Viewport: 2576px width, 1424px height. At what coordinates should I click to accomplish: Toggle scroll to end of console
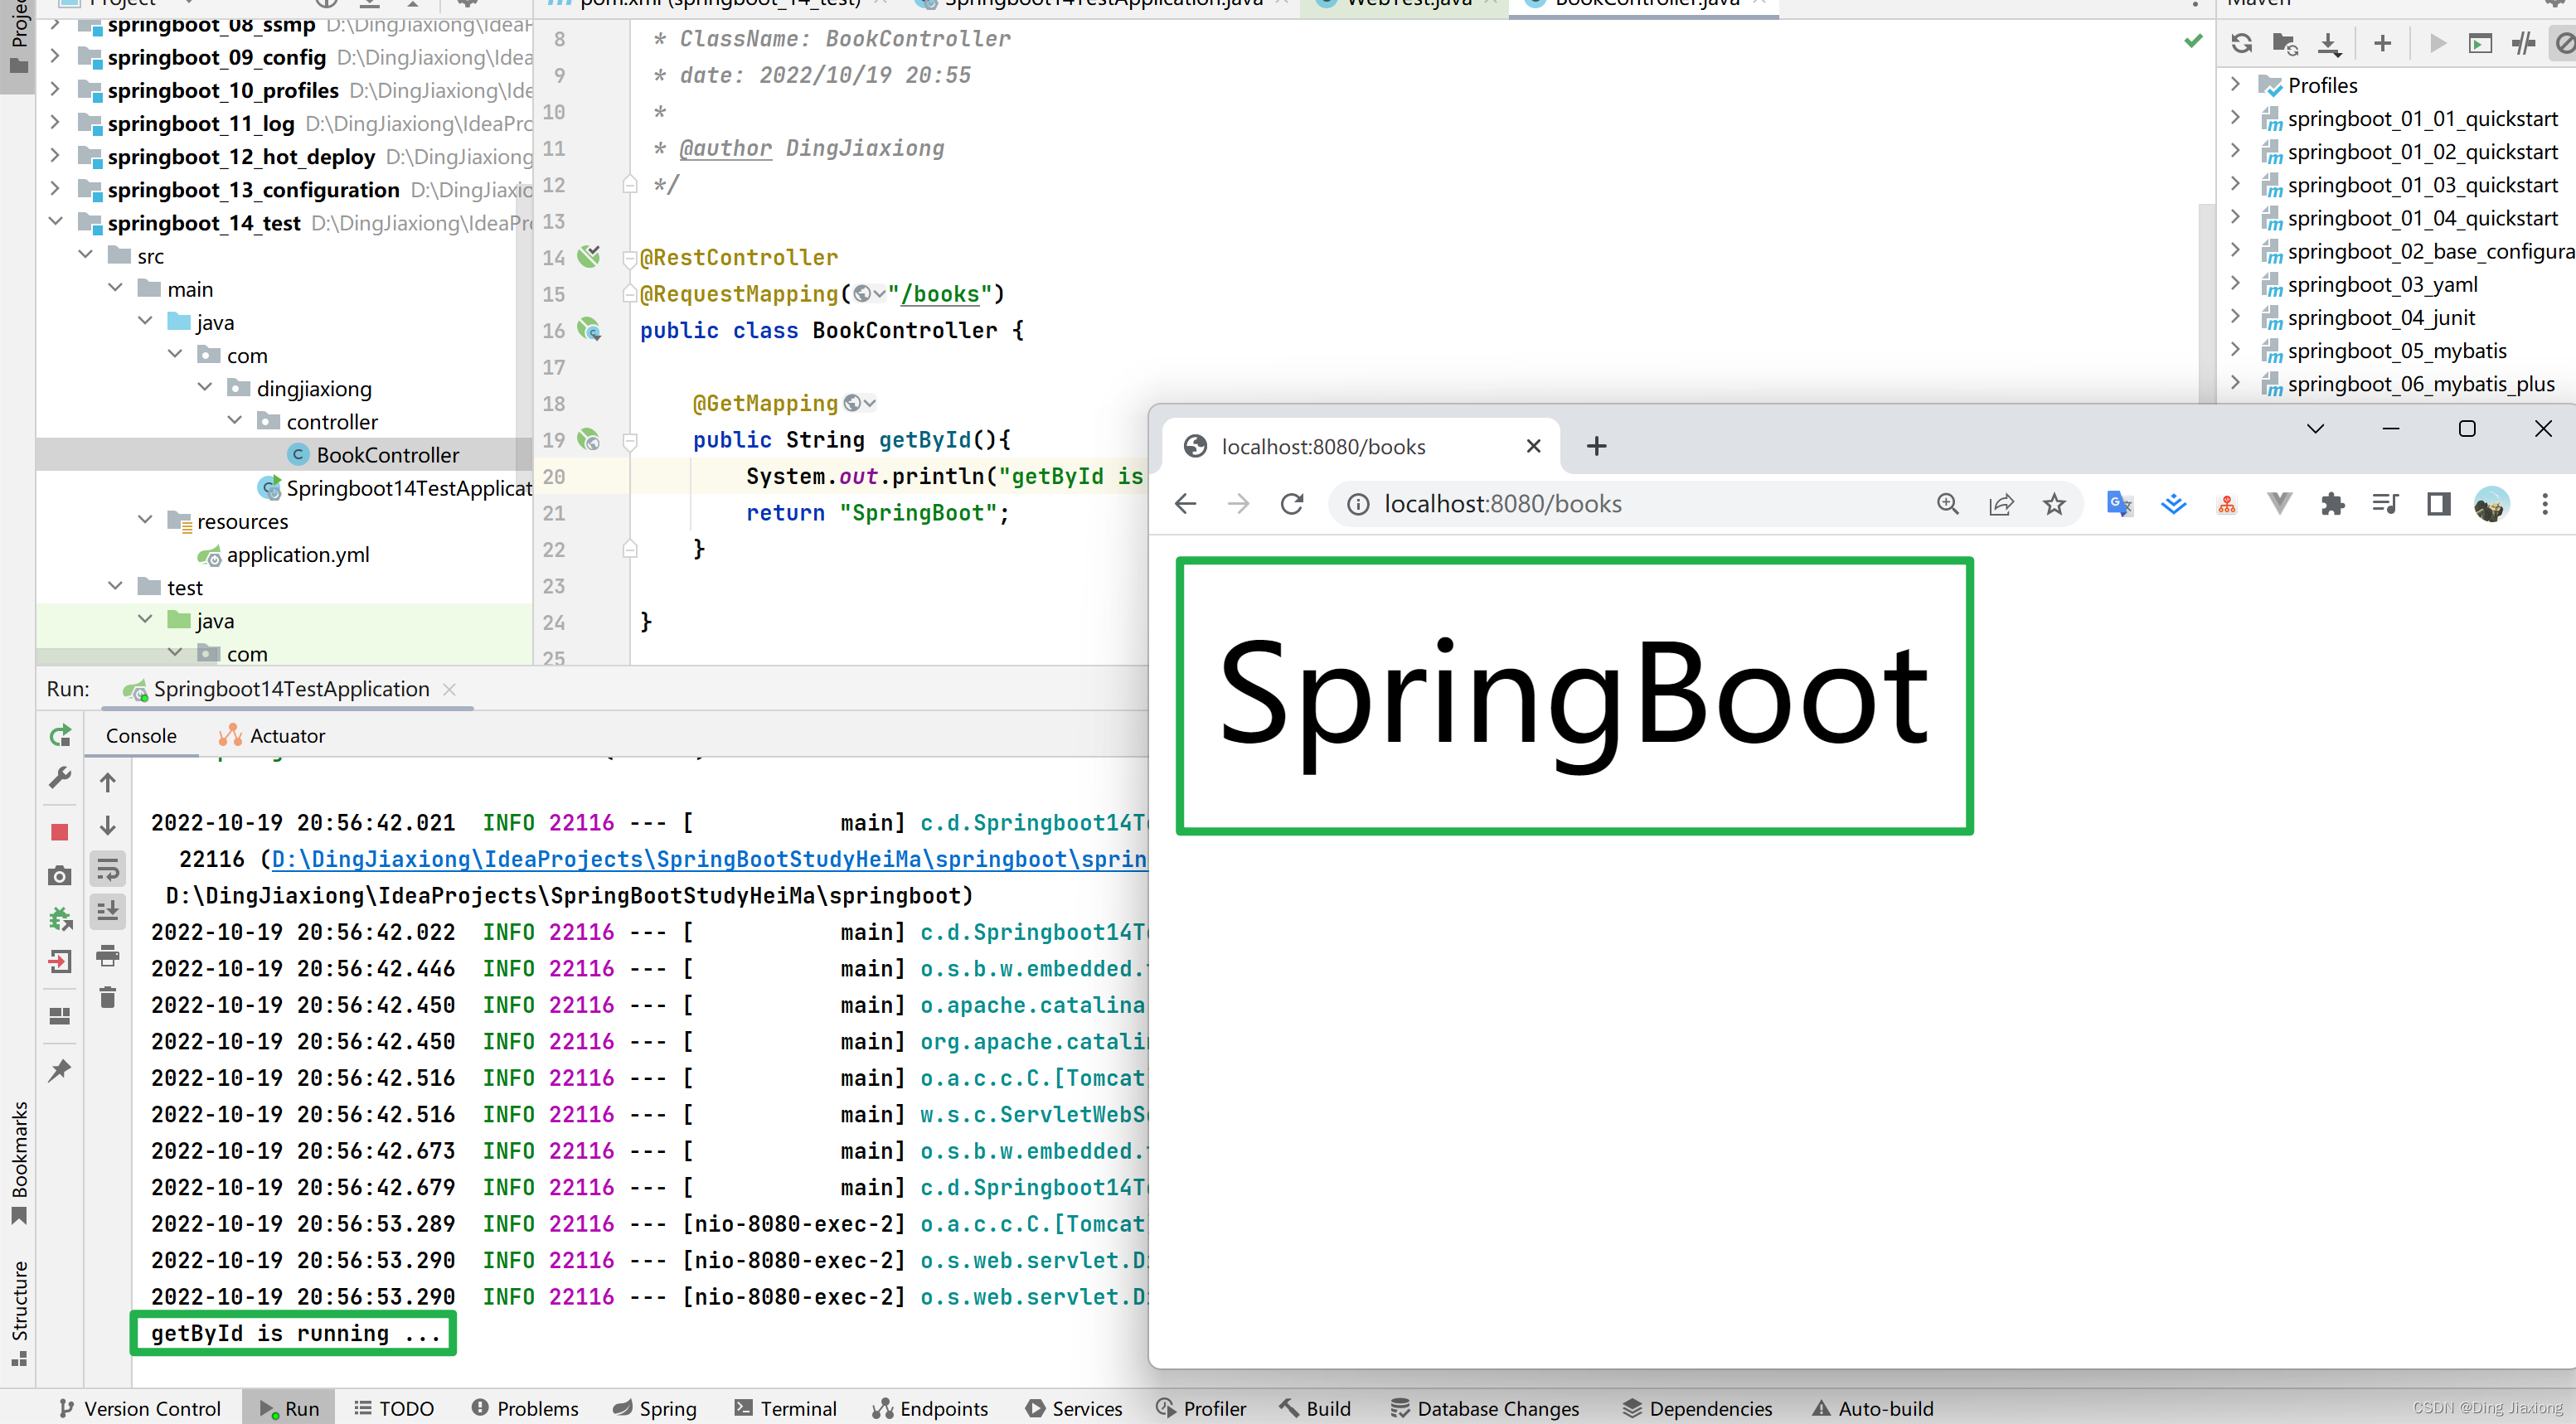click(x=108, y=911)
